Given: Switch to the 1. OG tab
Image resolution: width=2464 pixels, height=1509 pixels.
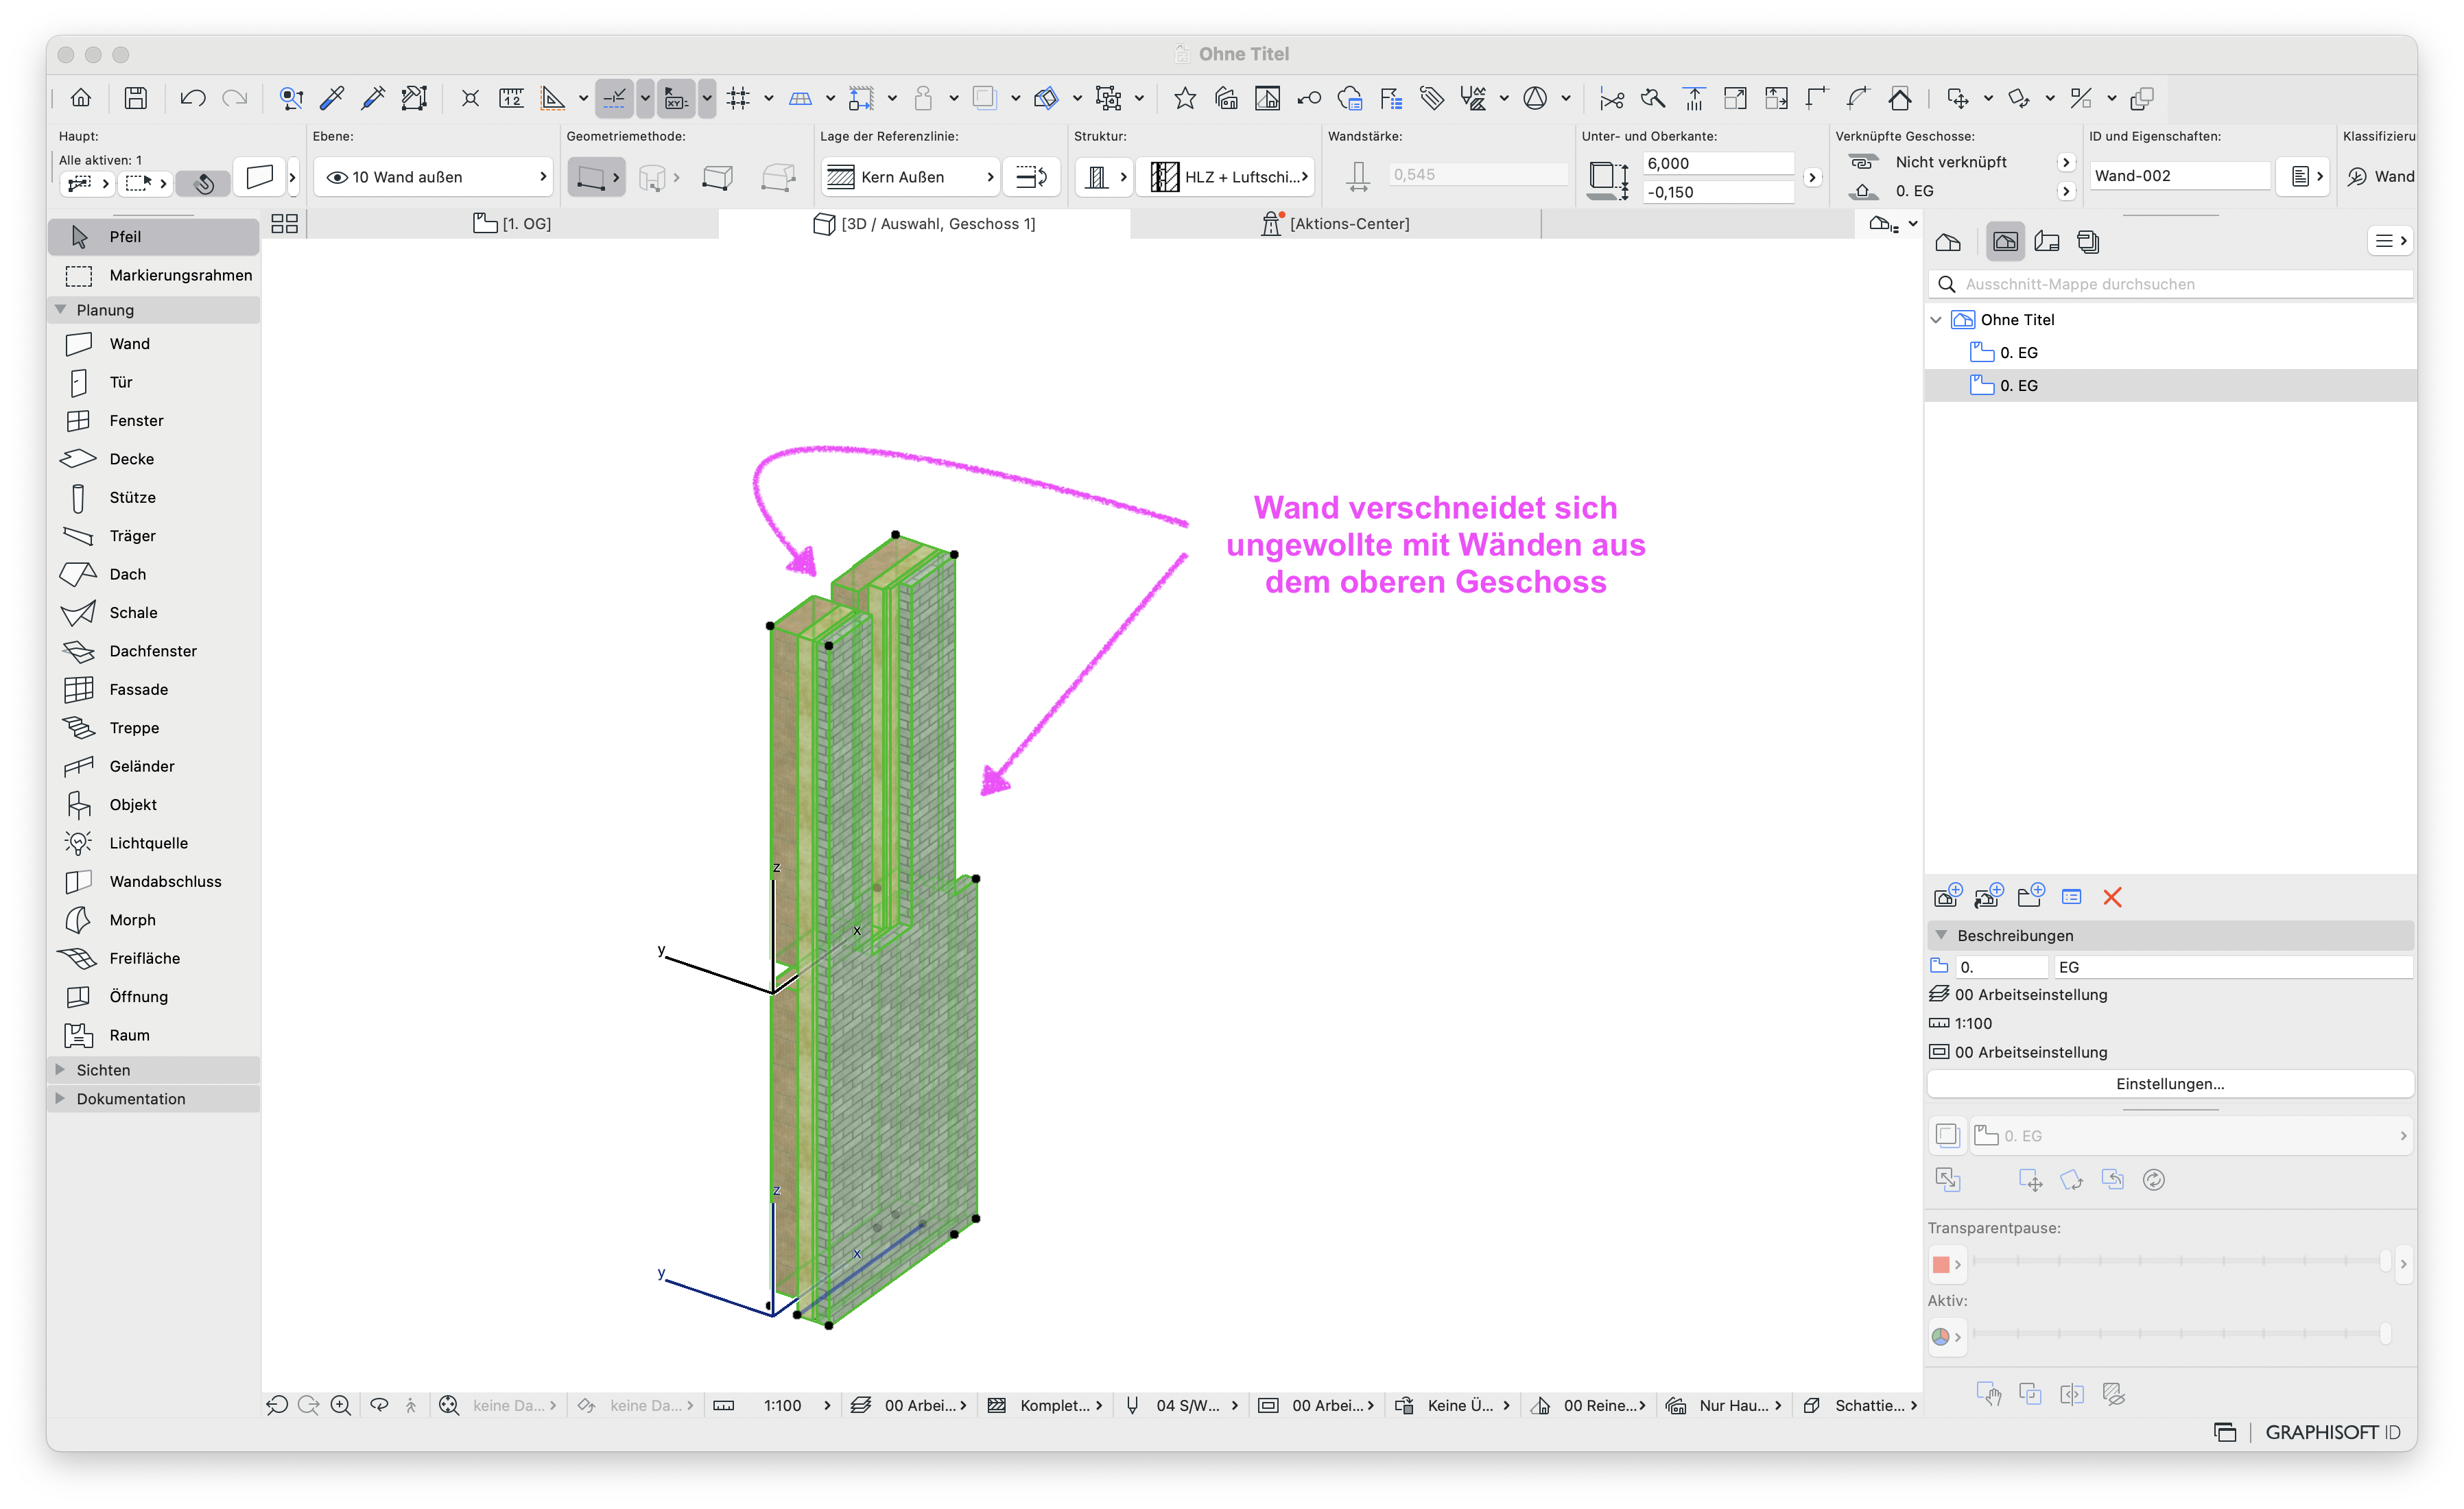Looking at the screenshot, I should (512, 224).
